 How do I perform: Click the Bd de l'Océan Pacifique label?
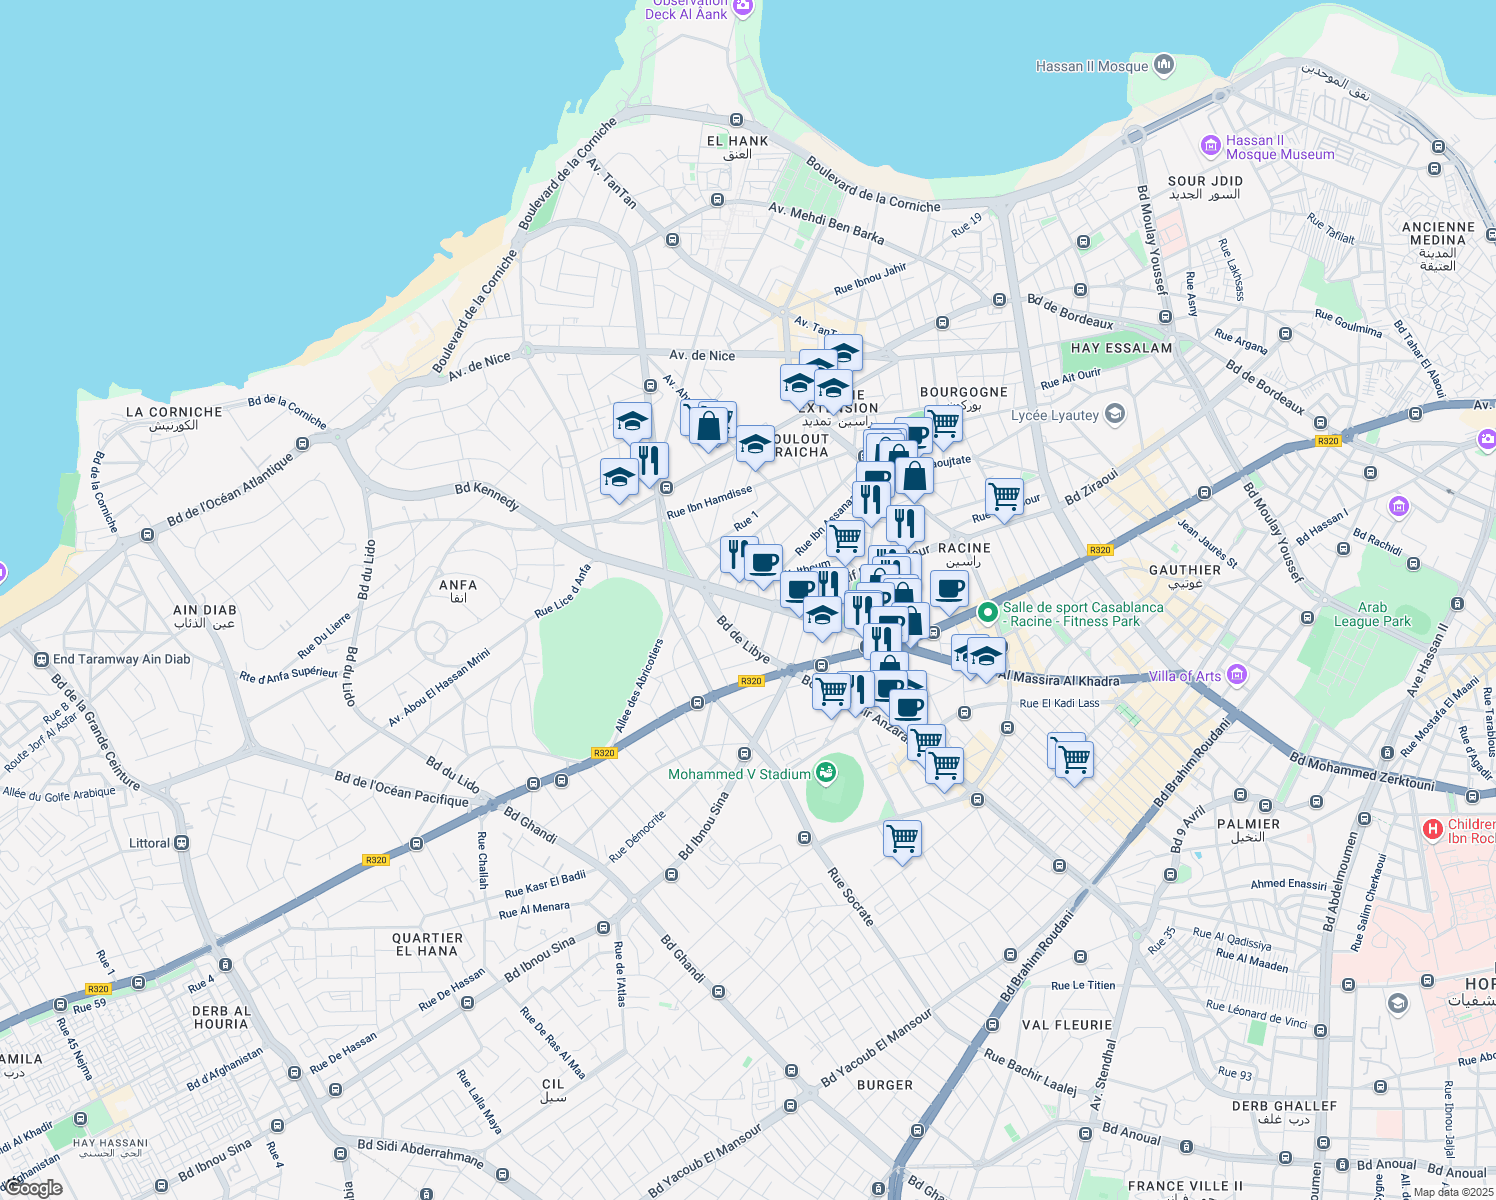(x=402, y=789)
